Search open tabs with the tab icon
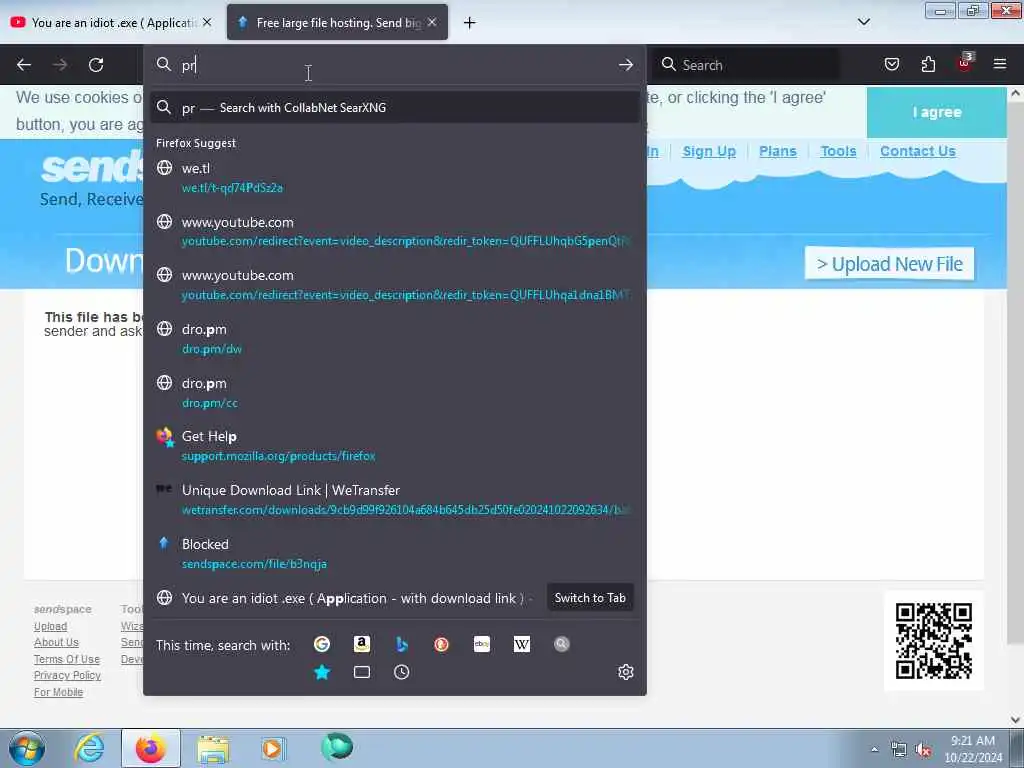The width and height of the screenshot is (1024, 768). point(362,672)
